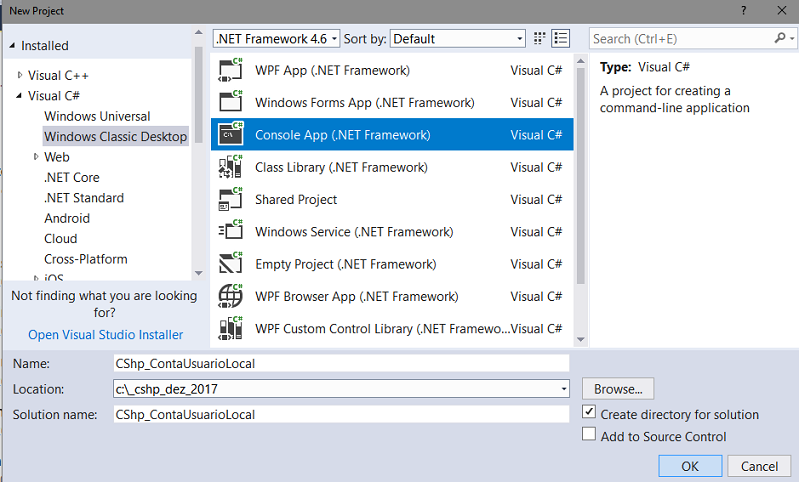799x482 pixels.
Task: Open the dialog help question mark
Action: point(743,11)
